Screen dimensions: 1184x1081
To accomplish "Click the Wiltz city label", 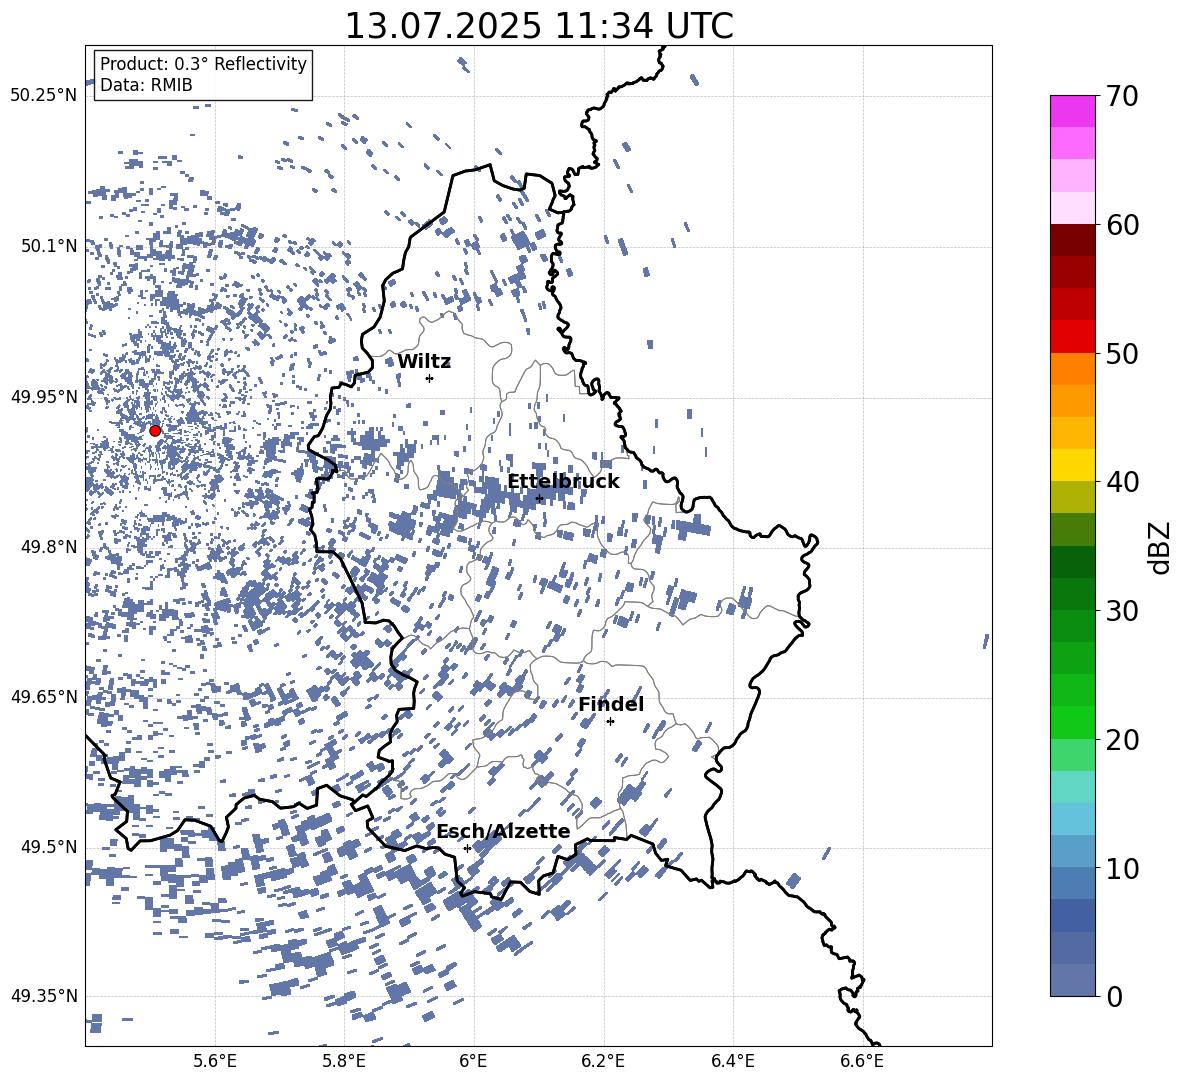I will click(424, 361).
